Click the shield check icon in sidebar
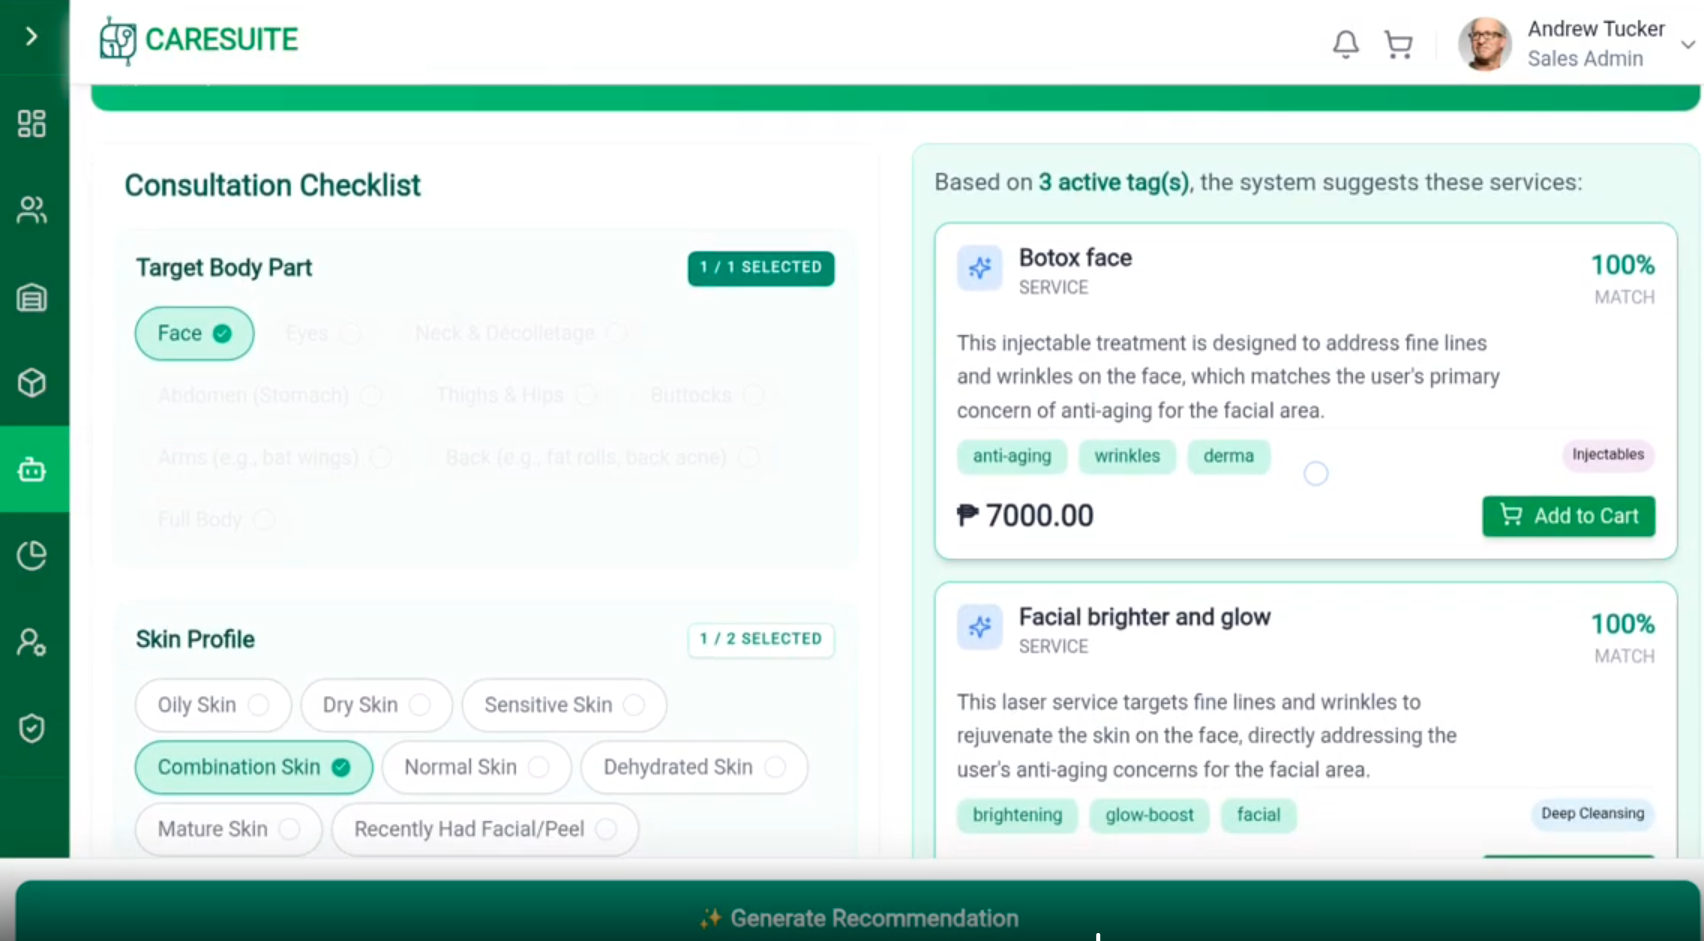 click(32, 728)
